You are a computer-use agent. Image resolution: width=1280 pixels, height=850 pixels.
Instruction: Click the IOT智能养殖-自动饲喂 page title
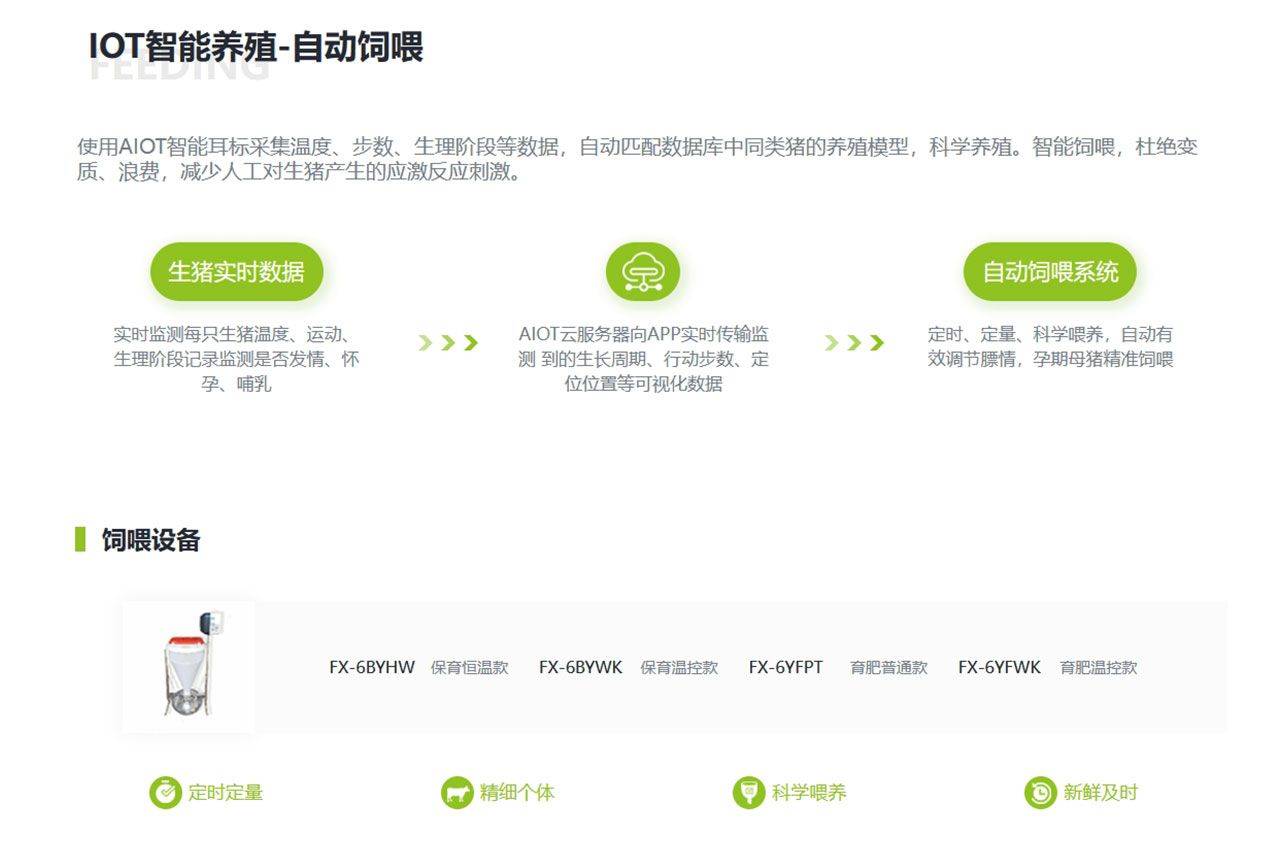(256, 47)
